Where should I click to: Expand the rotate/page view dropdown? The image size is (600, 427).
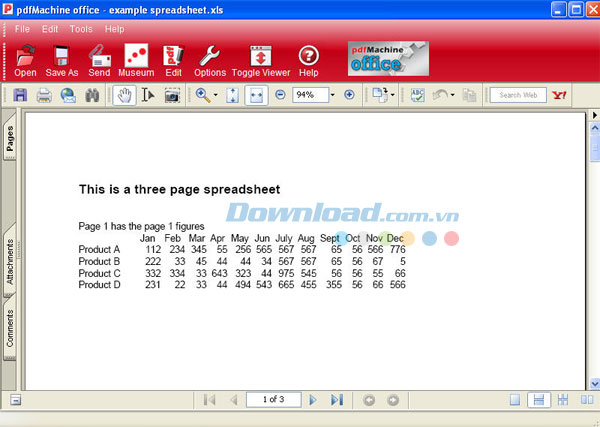coord(392,96)
